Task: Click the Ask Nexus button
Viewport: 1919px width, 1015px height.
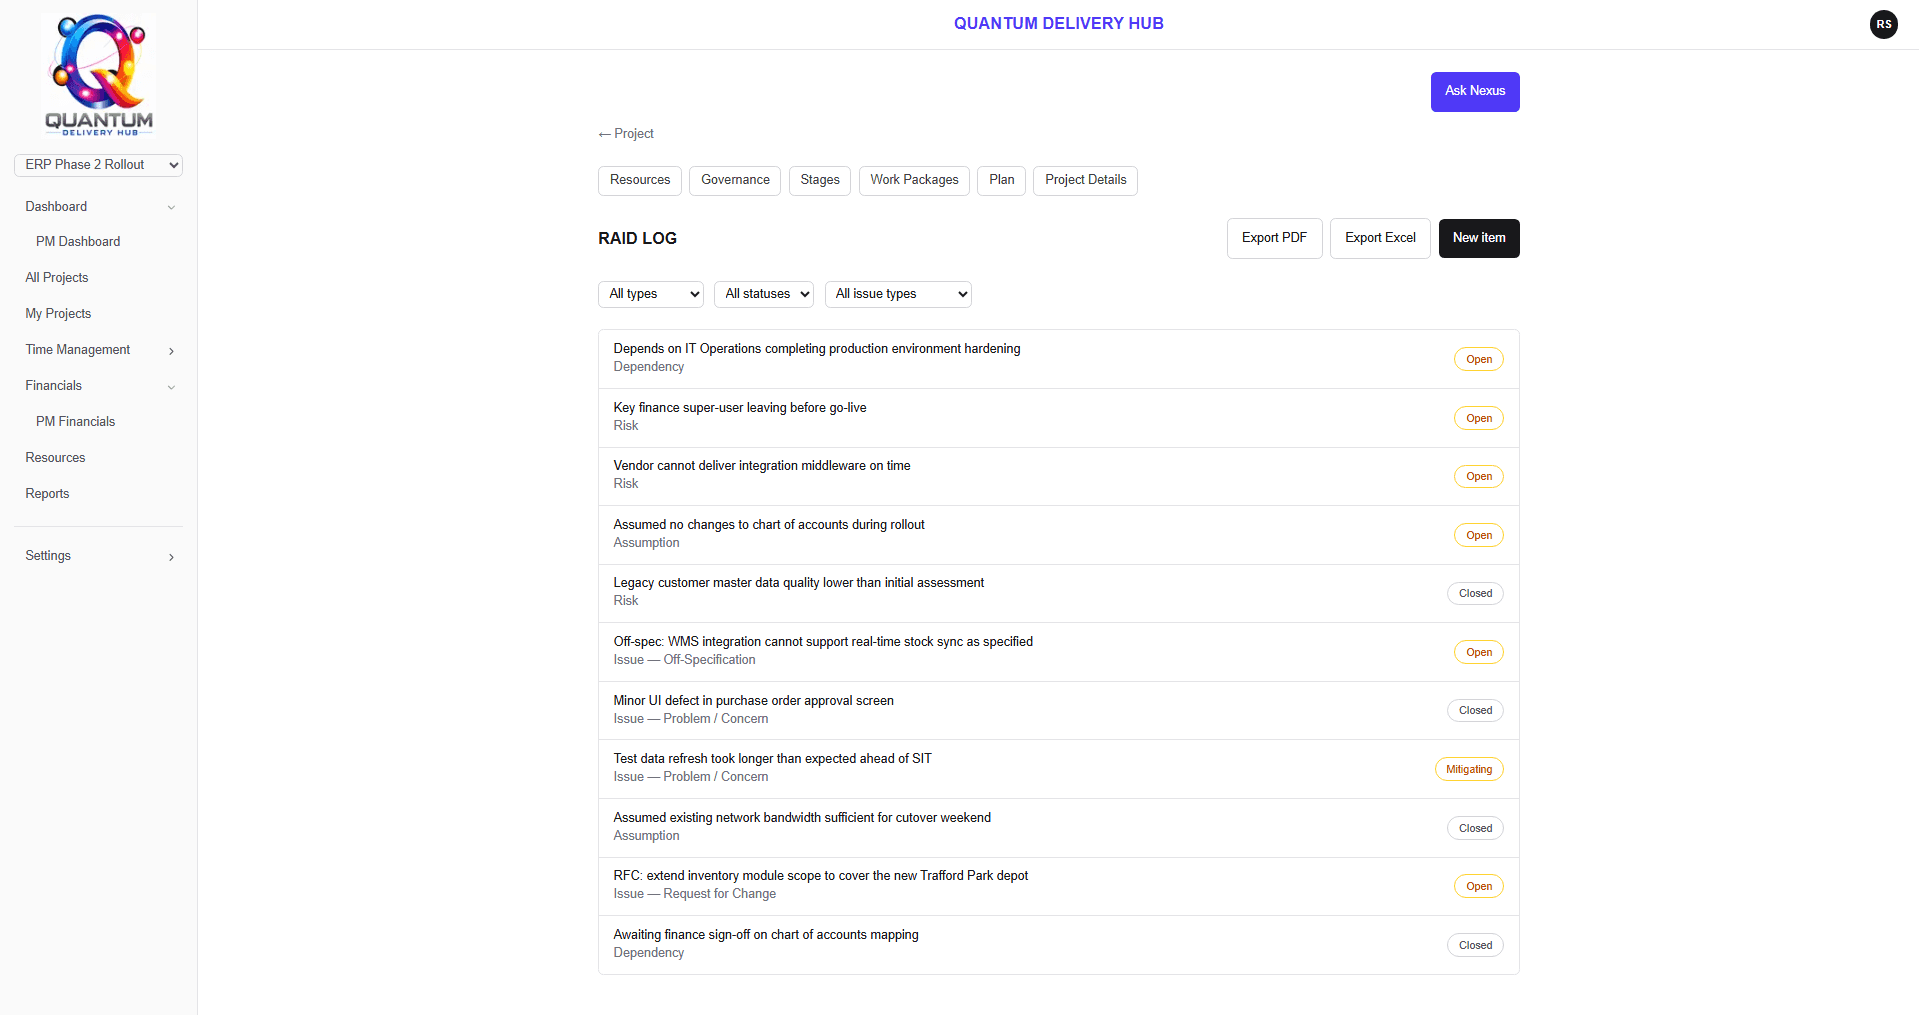Action: click(1475, 92)
